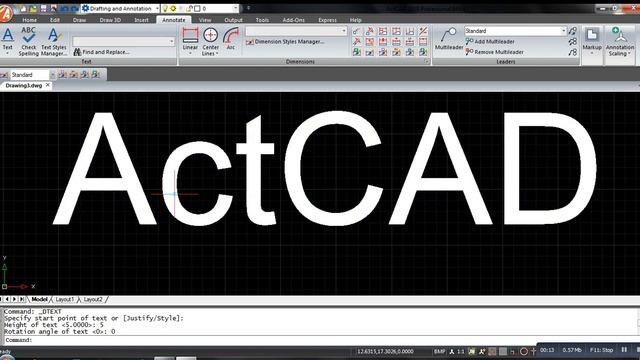This screenshot has width=640, height=360.
Task: Click last dimension icon in bottom grid row
Action: (423, 52)
